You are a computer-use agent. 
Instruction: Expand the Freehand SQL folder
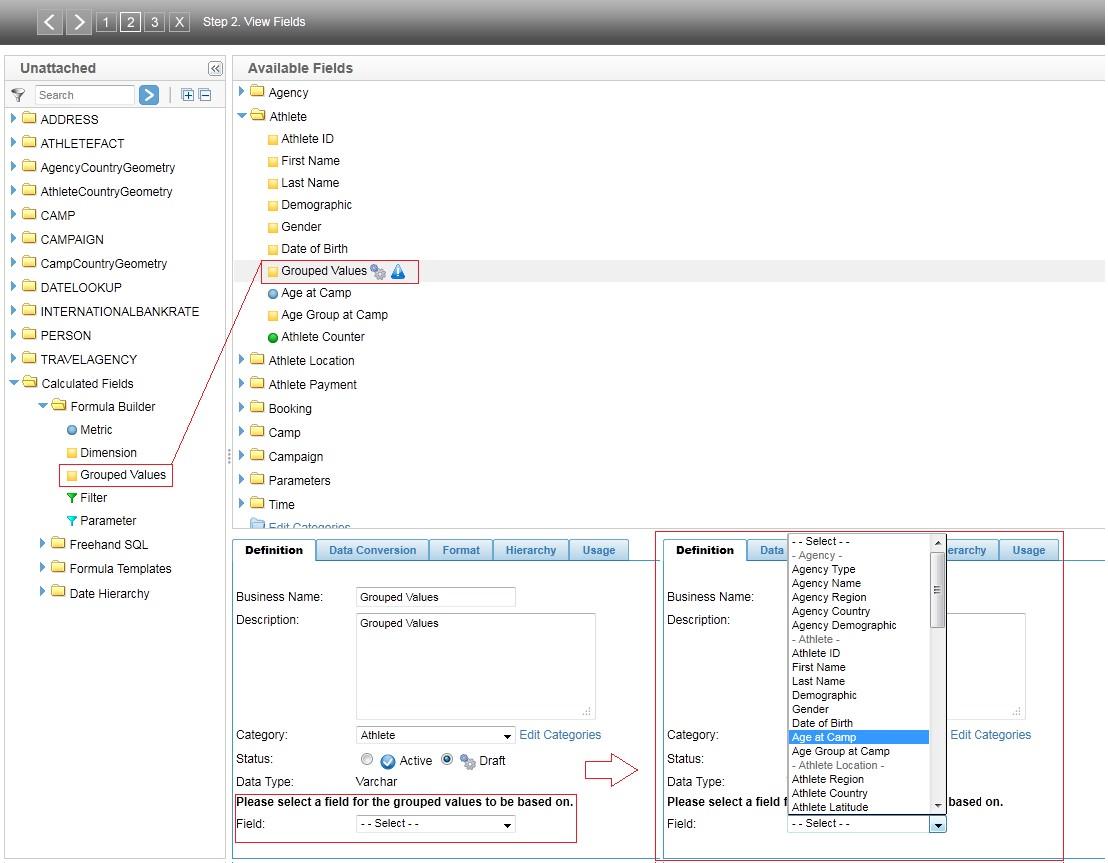point(42,544)
